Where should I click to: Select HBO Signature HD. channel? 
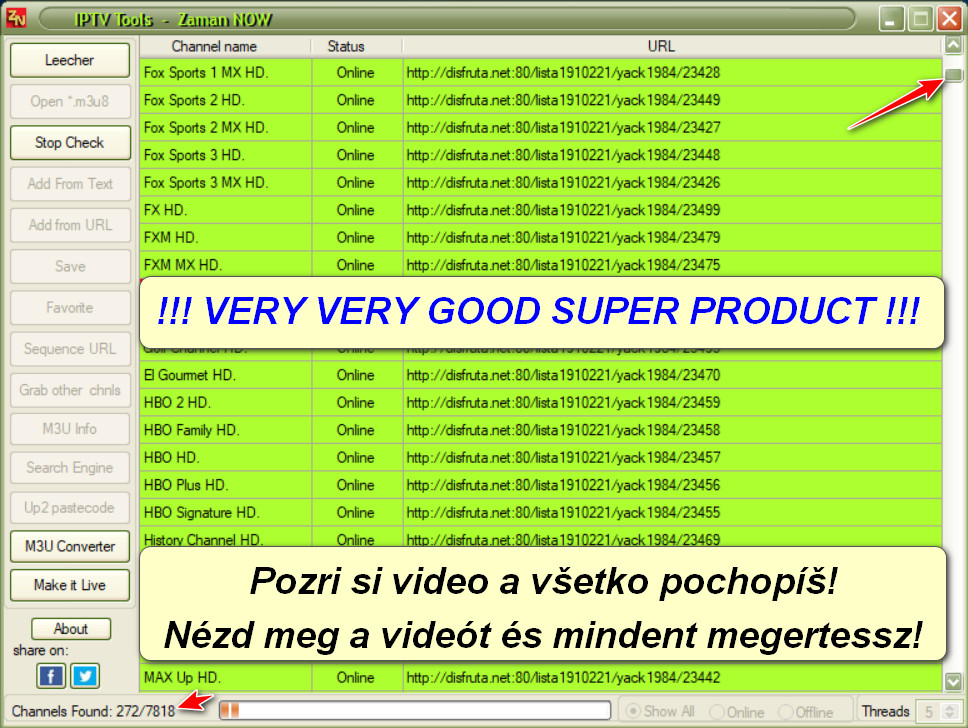[540, 513]
